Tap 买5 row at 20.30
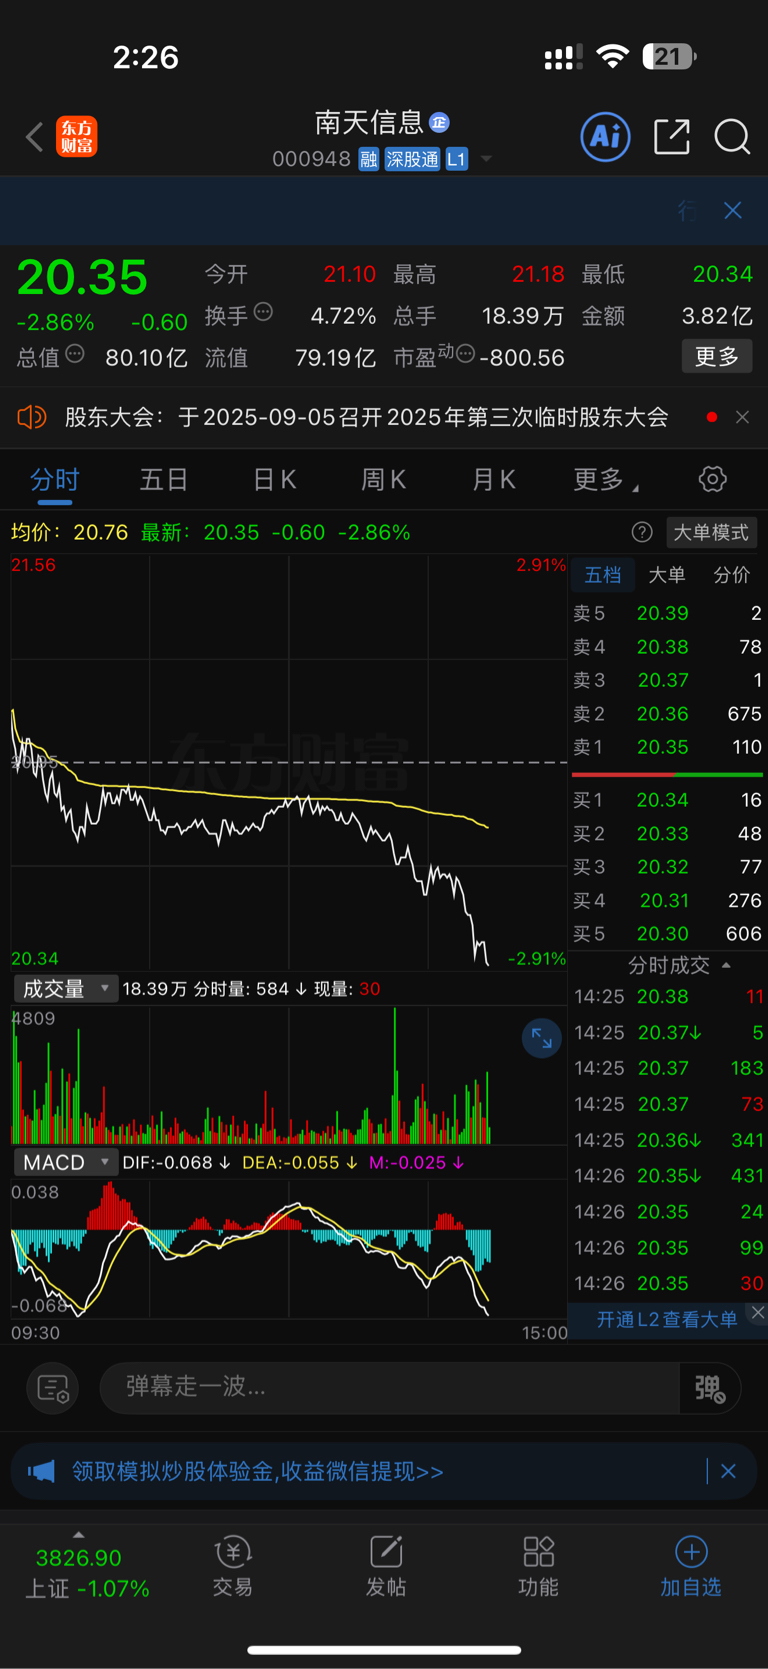Viewport: 768px width, 1669px height. tap(667, 934)
